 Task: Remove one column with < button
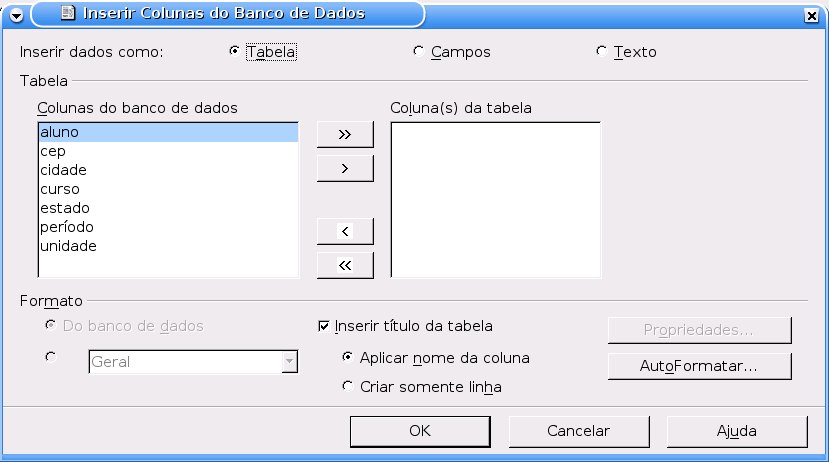[x=345, y=231]
